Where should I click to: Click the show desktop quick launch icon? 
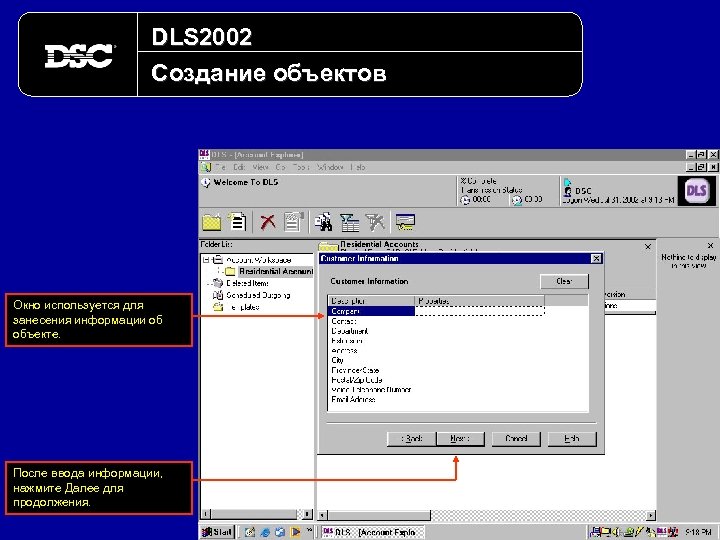click(250, 532)
